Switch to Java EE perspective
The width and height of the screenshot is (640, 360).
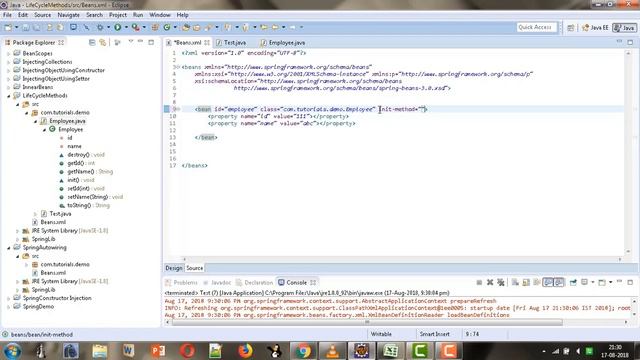(596, 27)
